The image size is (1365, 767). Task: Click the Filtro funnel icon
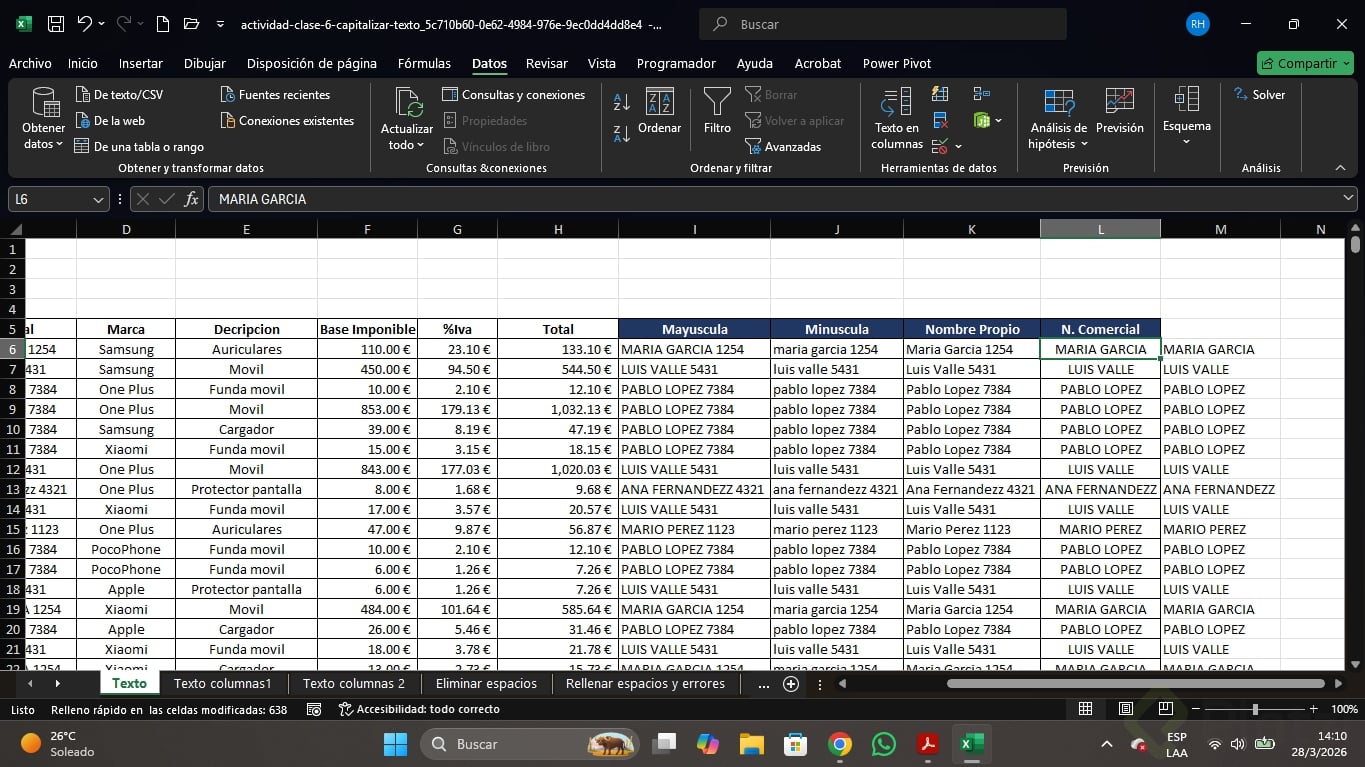coord(717,110)
